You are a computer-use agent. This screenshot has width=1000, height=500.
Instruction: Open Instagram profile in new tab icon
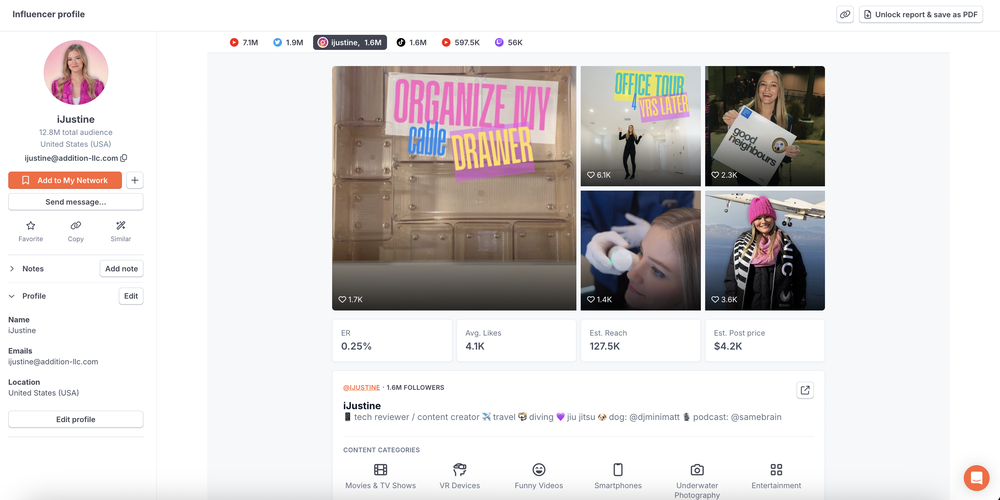pyautogui.click(x=805, y=390)
